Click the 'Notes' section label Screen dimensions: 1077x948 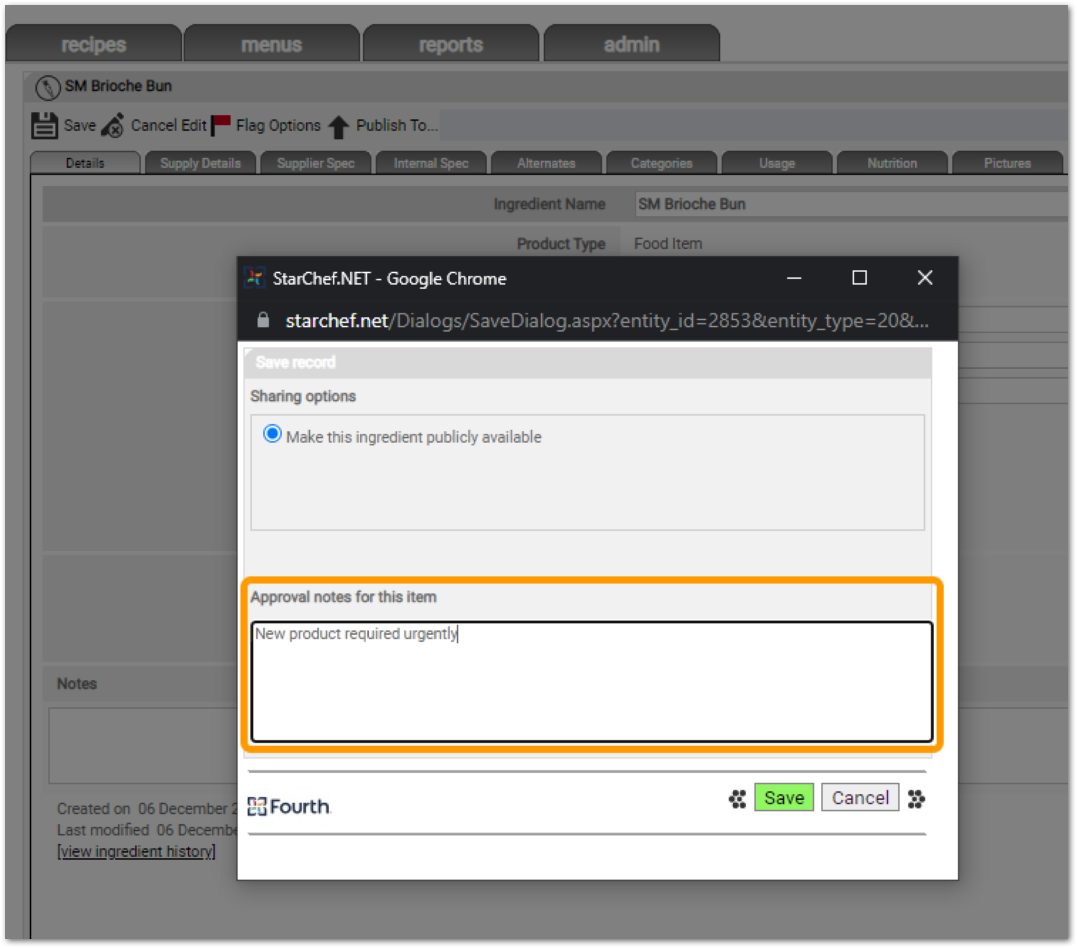tap(77, 684)
